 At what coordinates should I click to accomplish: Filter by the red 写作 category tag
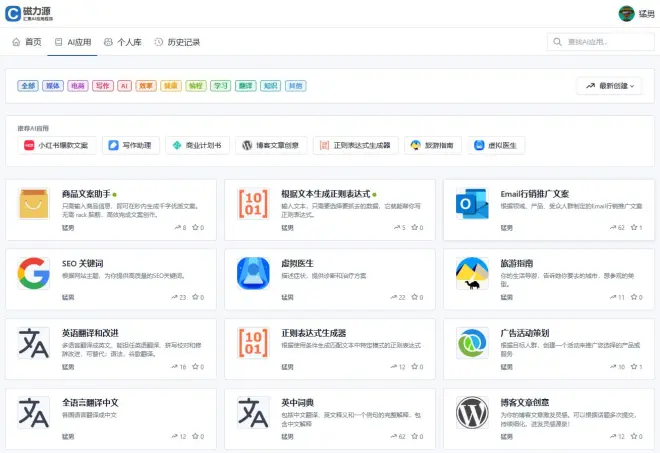[x=102, y=86]
